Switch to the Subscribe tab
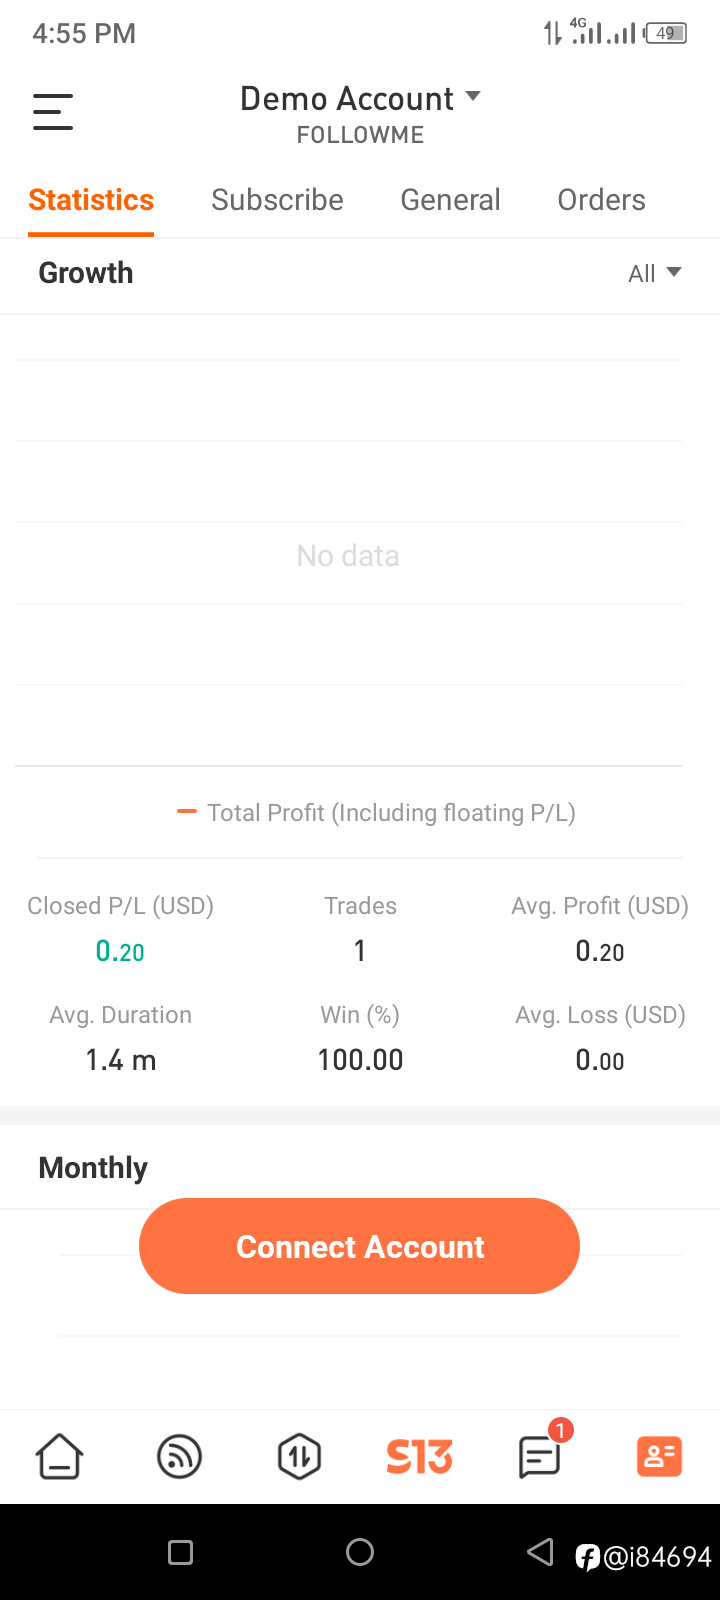Screen dimensions: 720x1600 [x=277, y=200]
